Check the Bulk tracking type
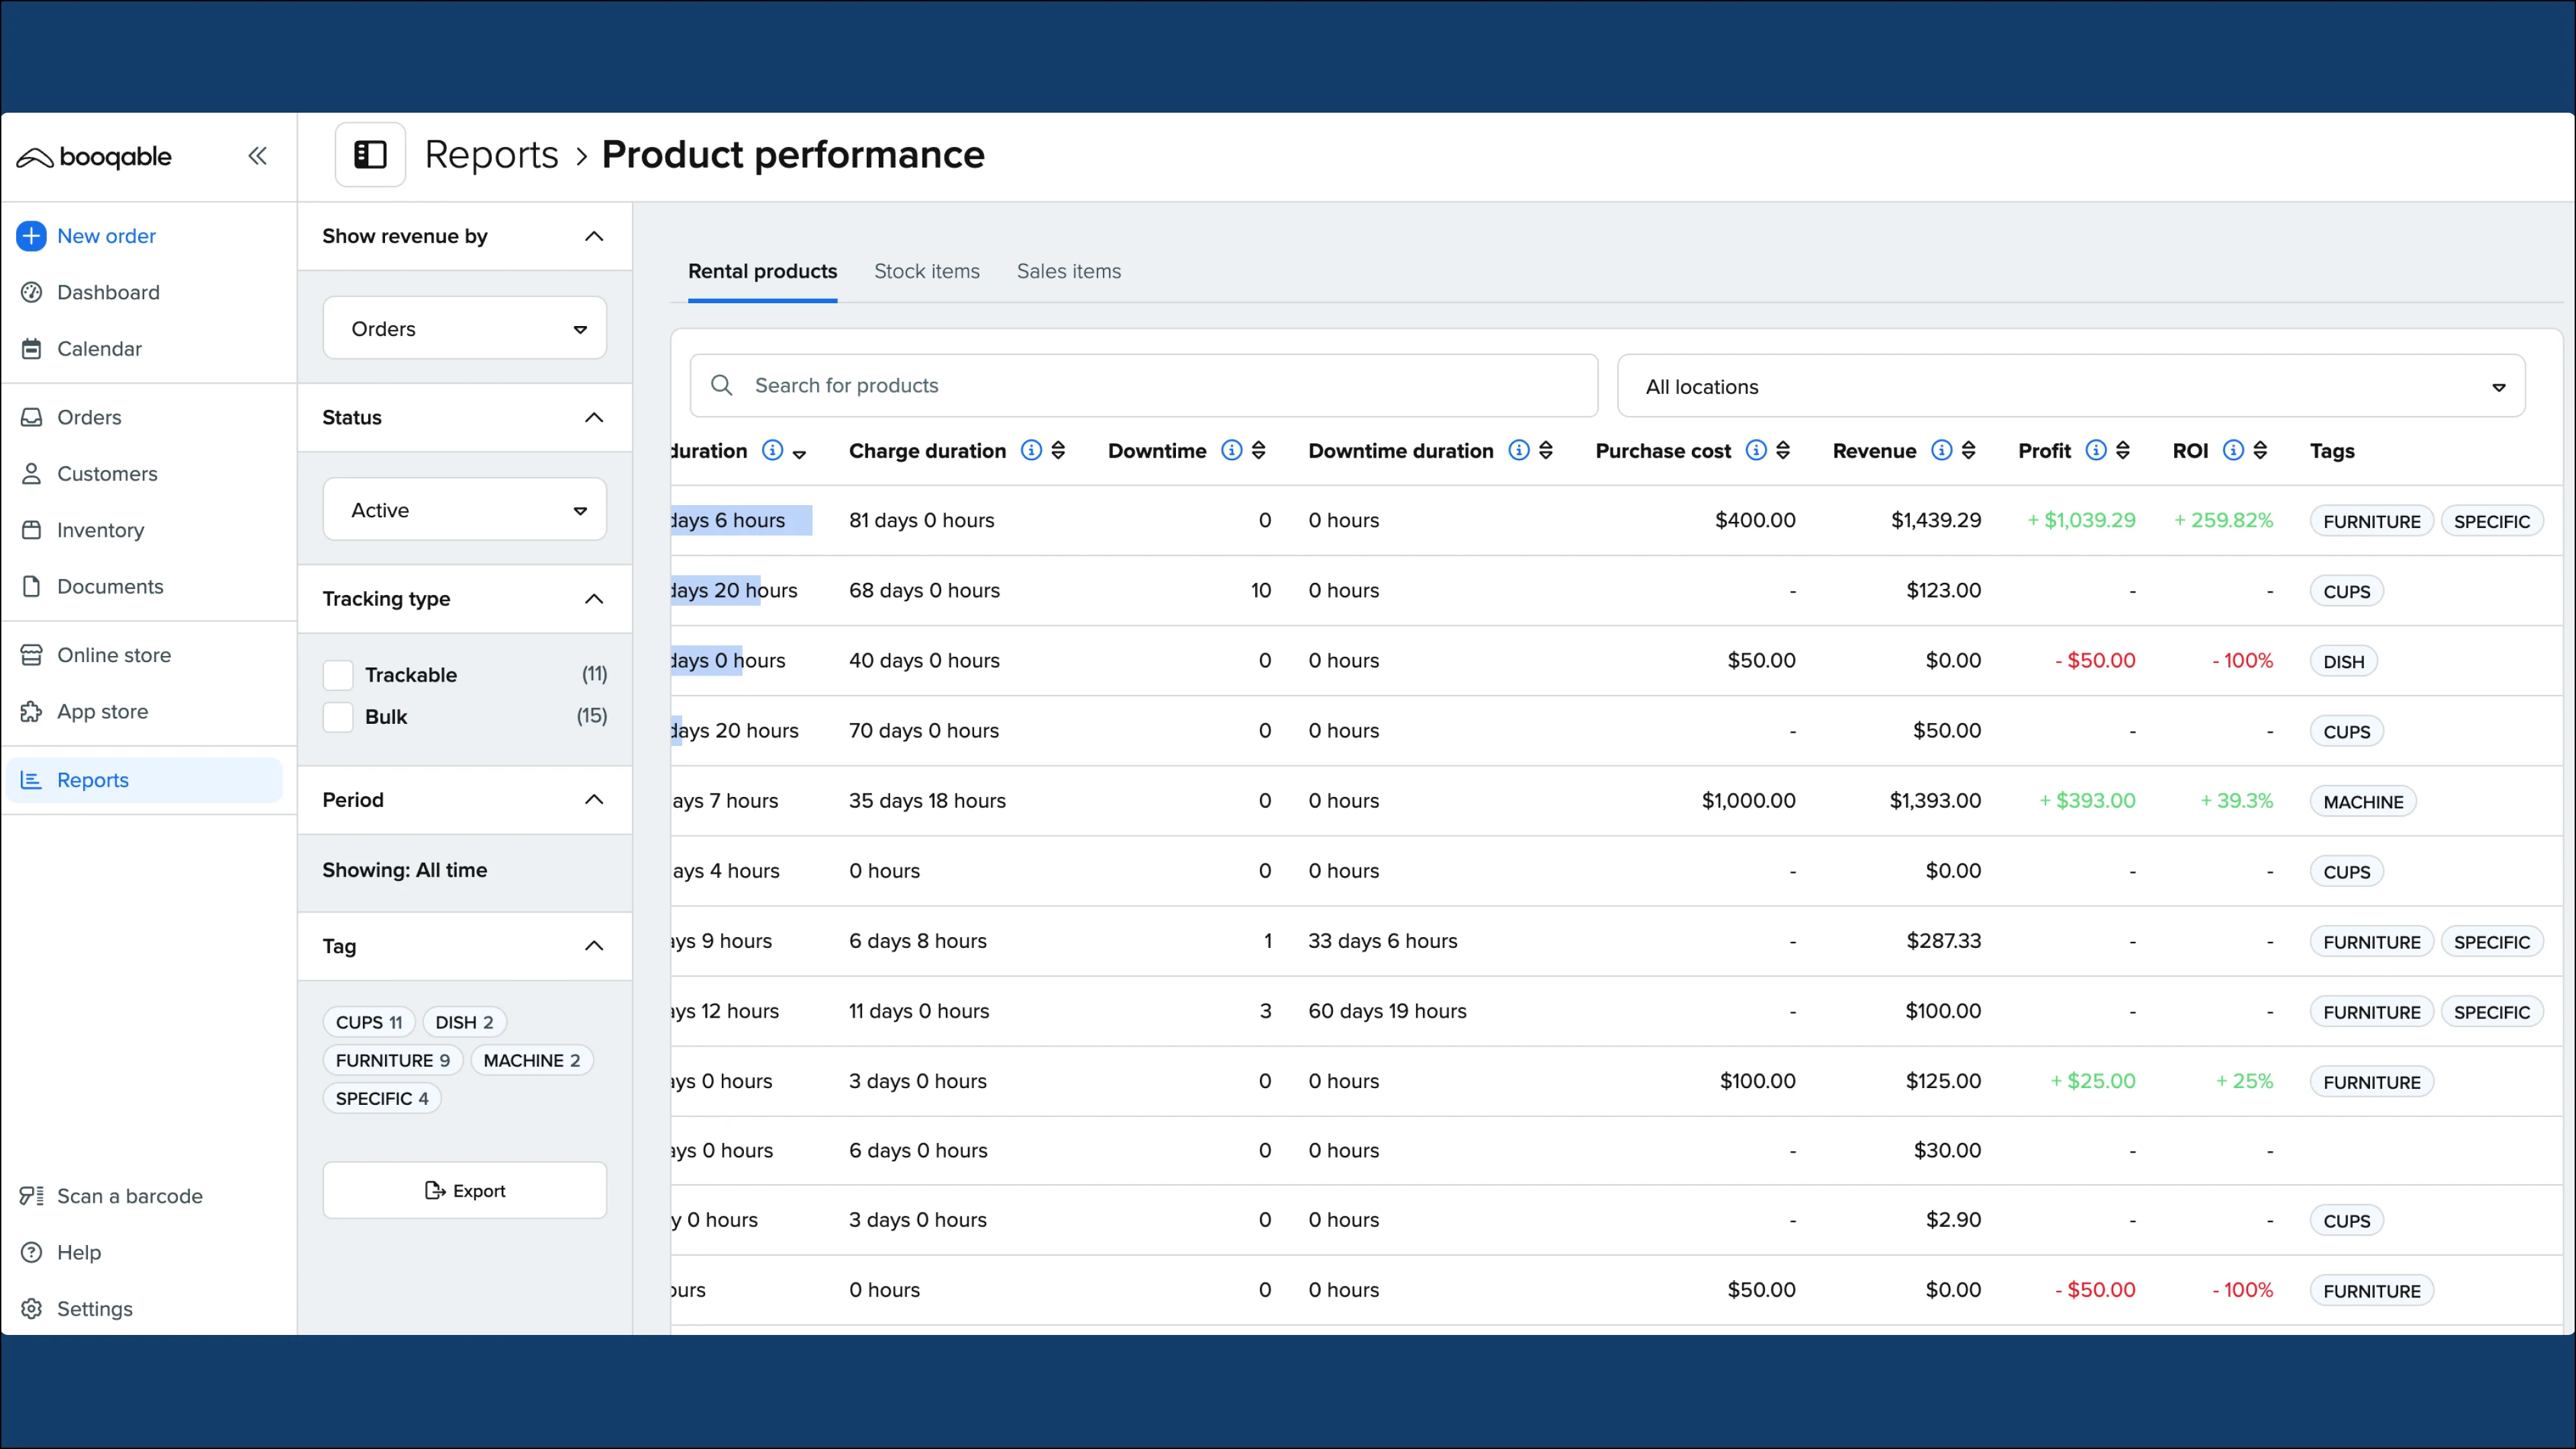Screen dimensions: 2576x1449 [338, 717]
